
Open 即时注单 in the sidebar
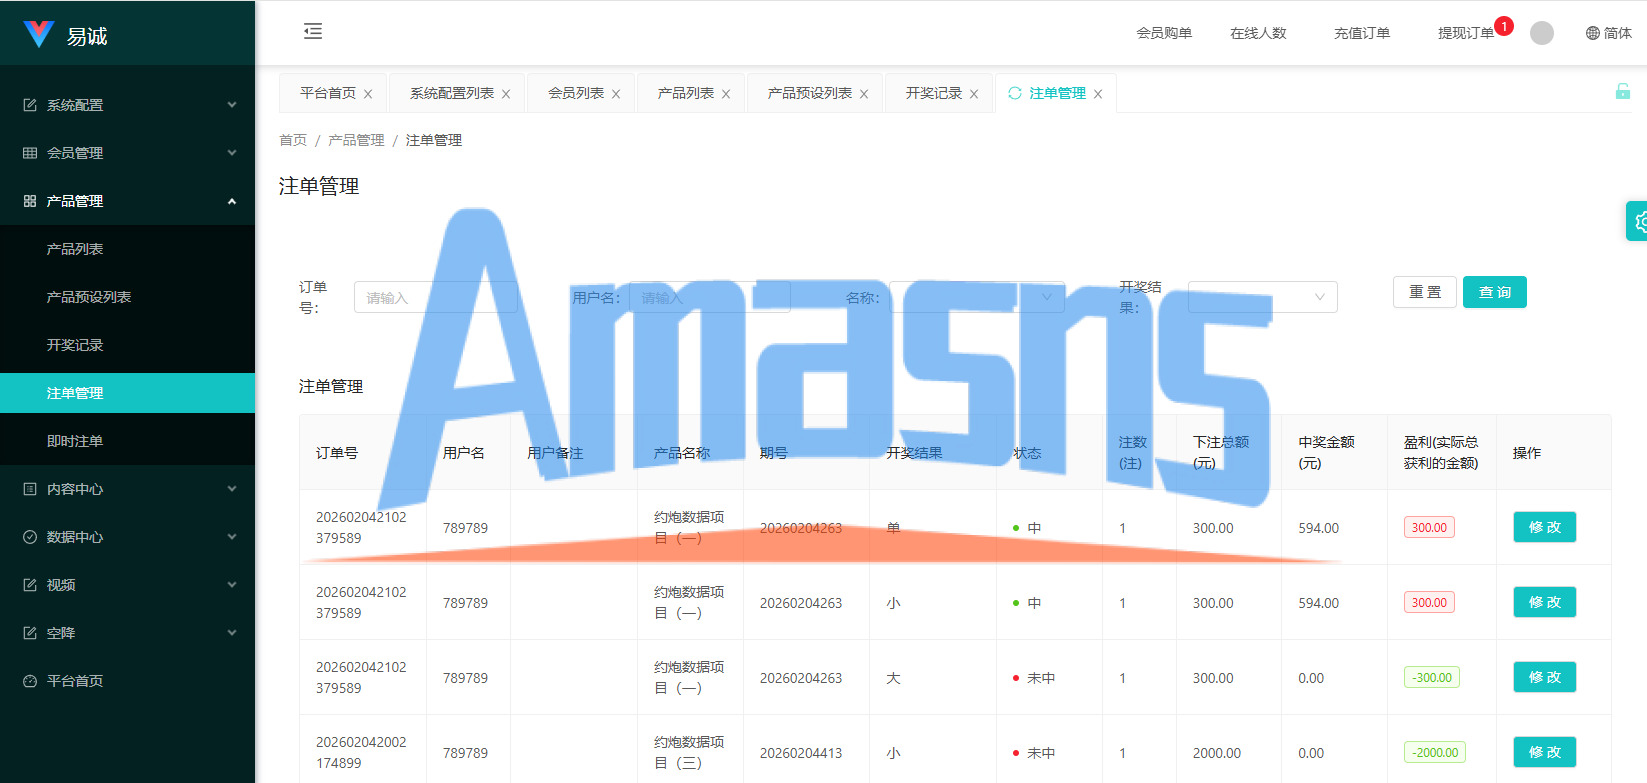click(x=128, y=441)
